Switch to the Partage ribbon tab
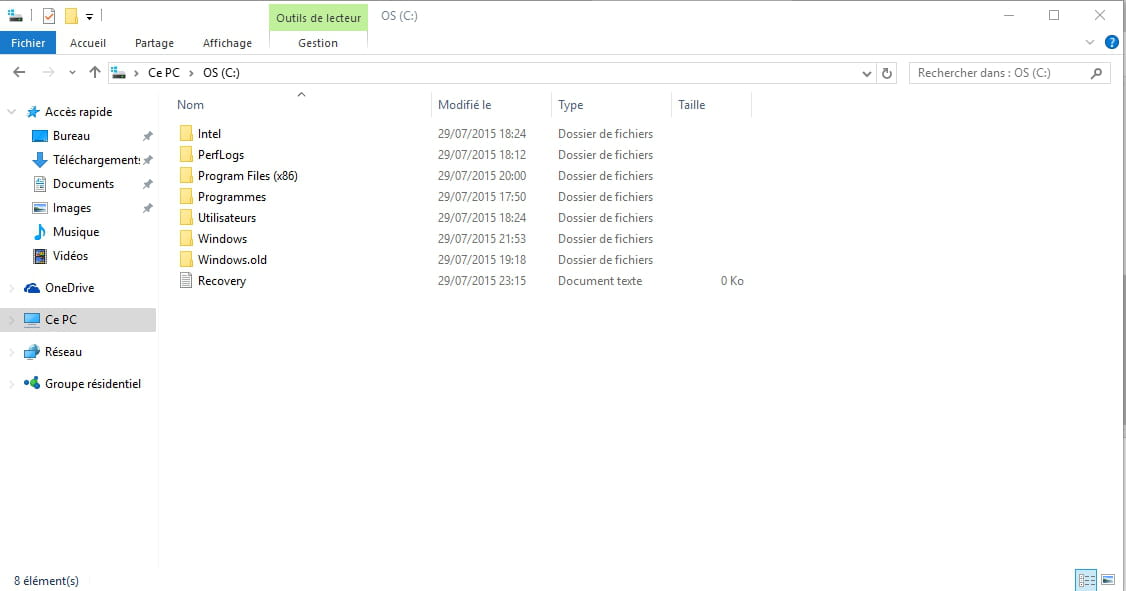This screenshot has width=1126, height=591. point(154,43)
